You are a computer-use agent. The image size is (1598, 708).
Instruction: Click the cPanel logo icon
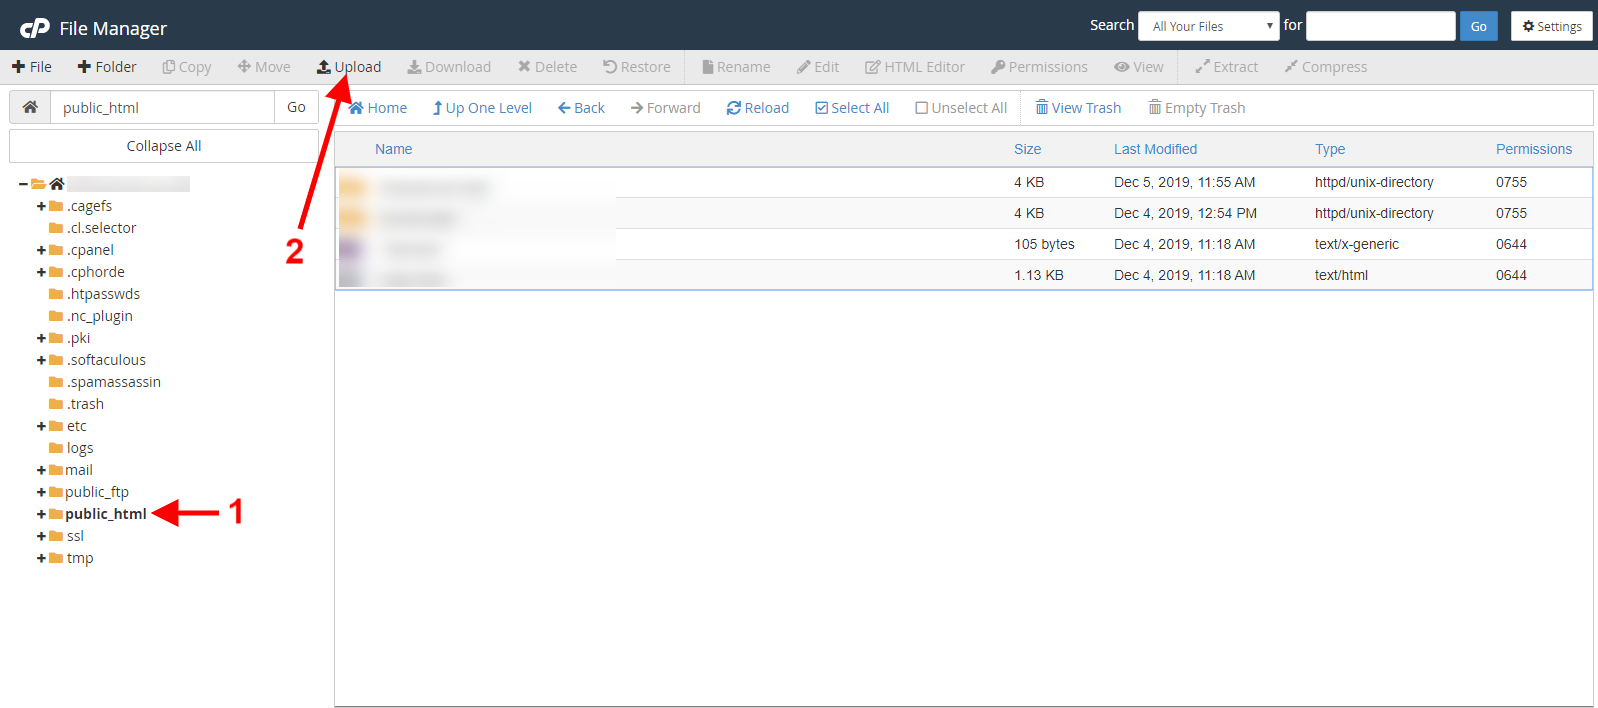click(x=35, y=28)
